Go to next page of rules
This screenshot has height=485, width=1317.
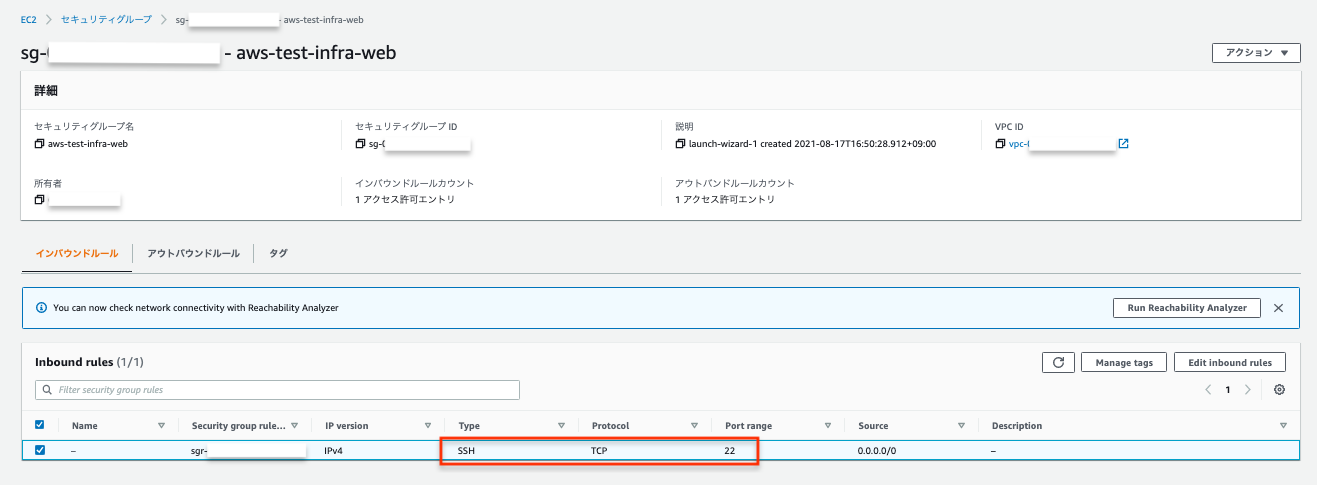[1247, 390]
